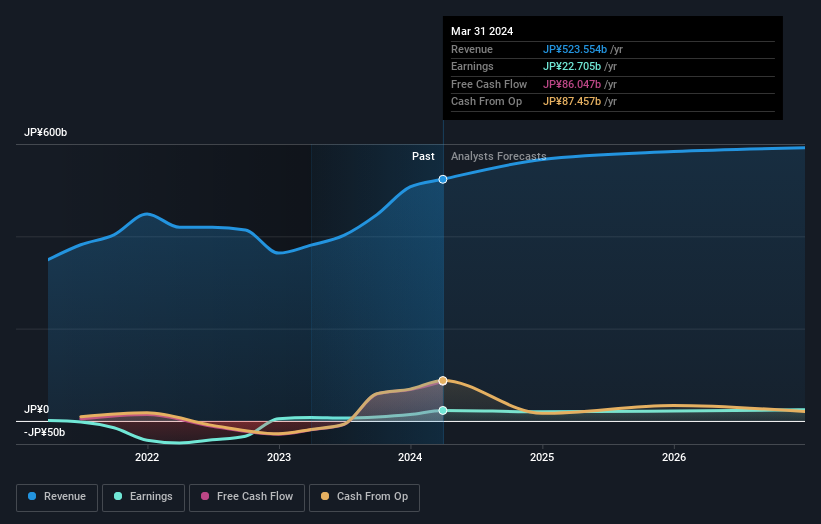
Task: Click the Free Cash Flow label in tooltip
Action: (x=489, y=84)
